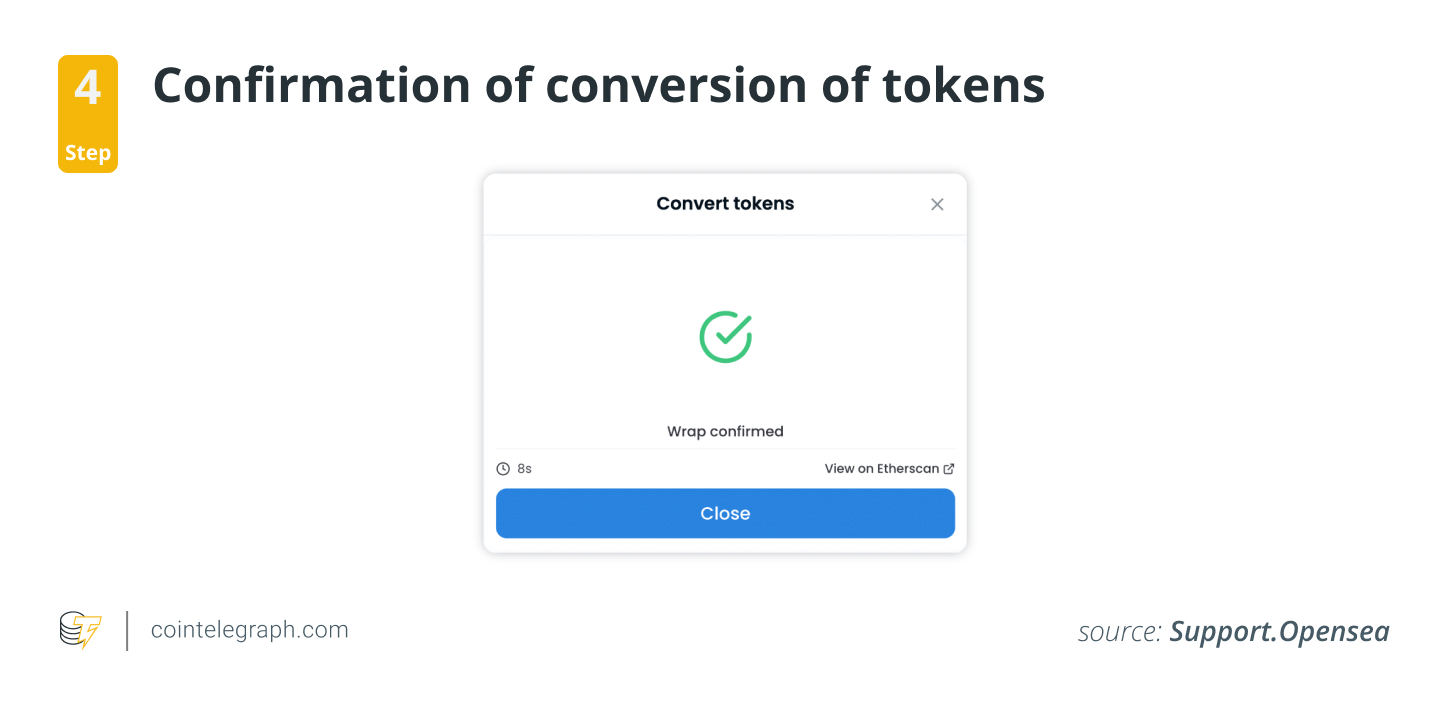Screen dimensions: 1450x711
Task: Select the circular check icon in the dialog
Action: pos(725,336)
